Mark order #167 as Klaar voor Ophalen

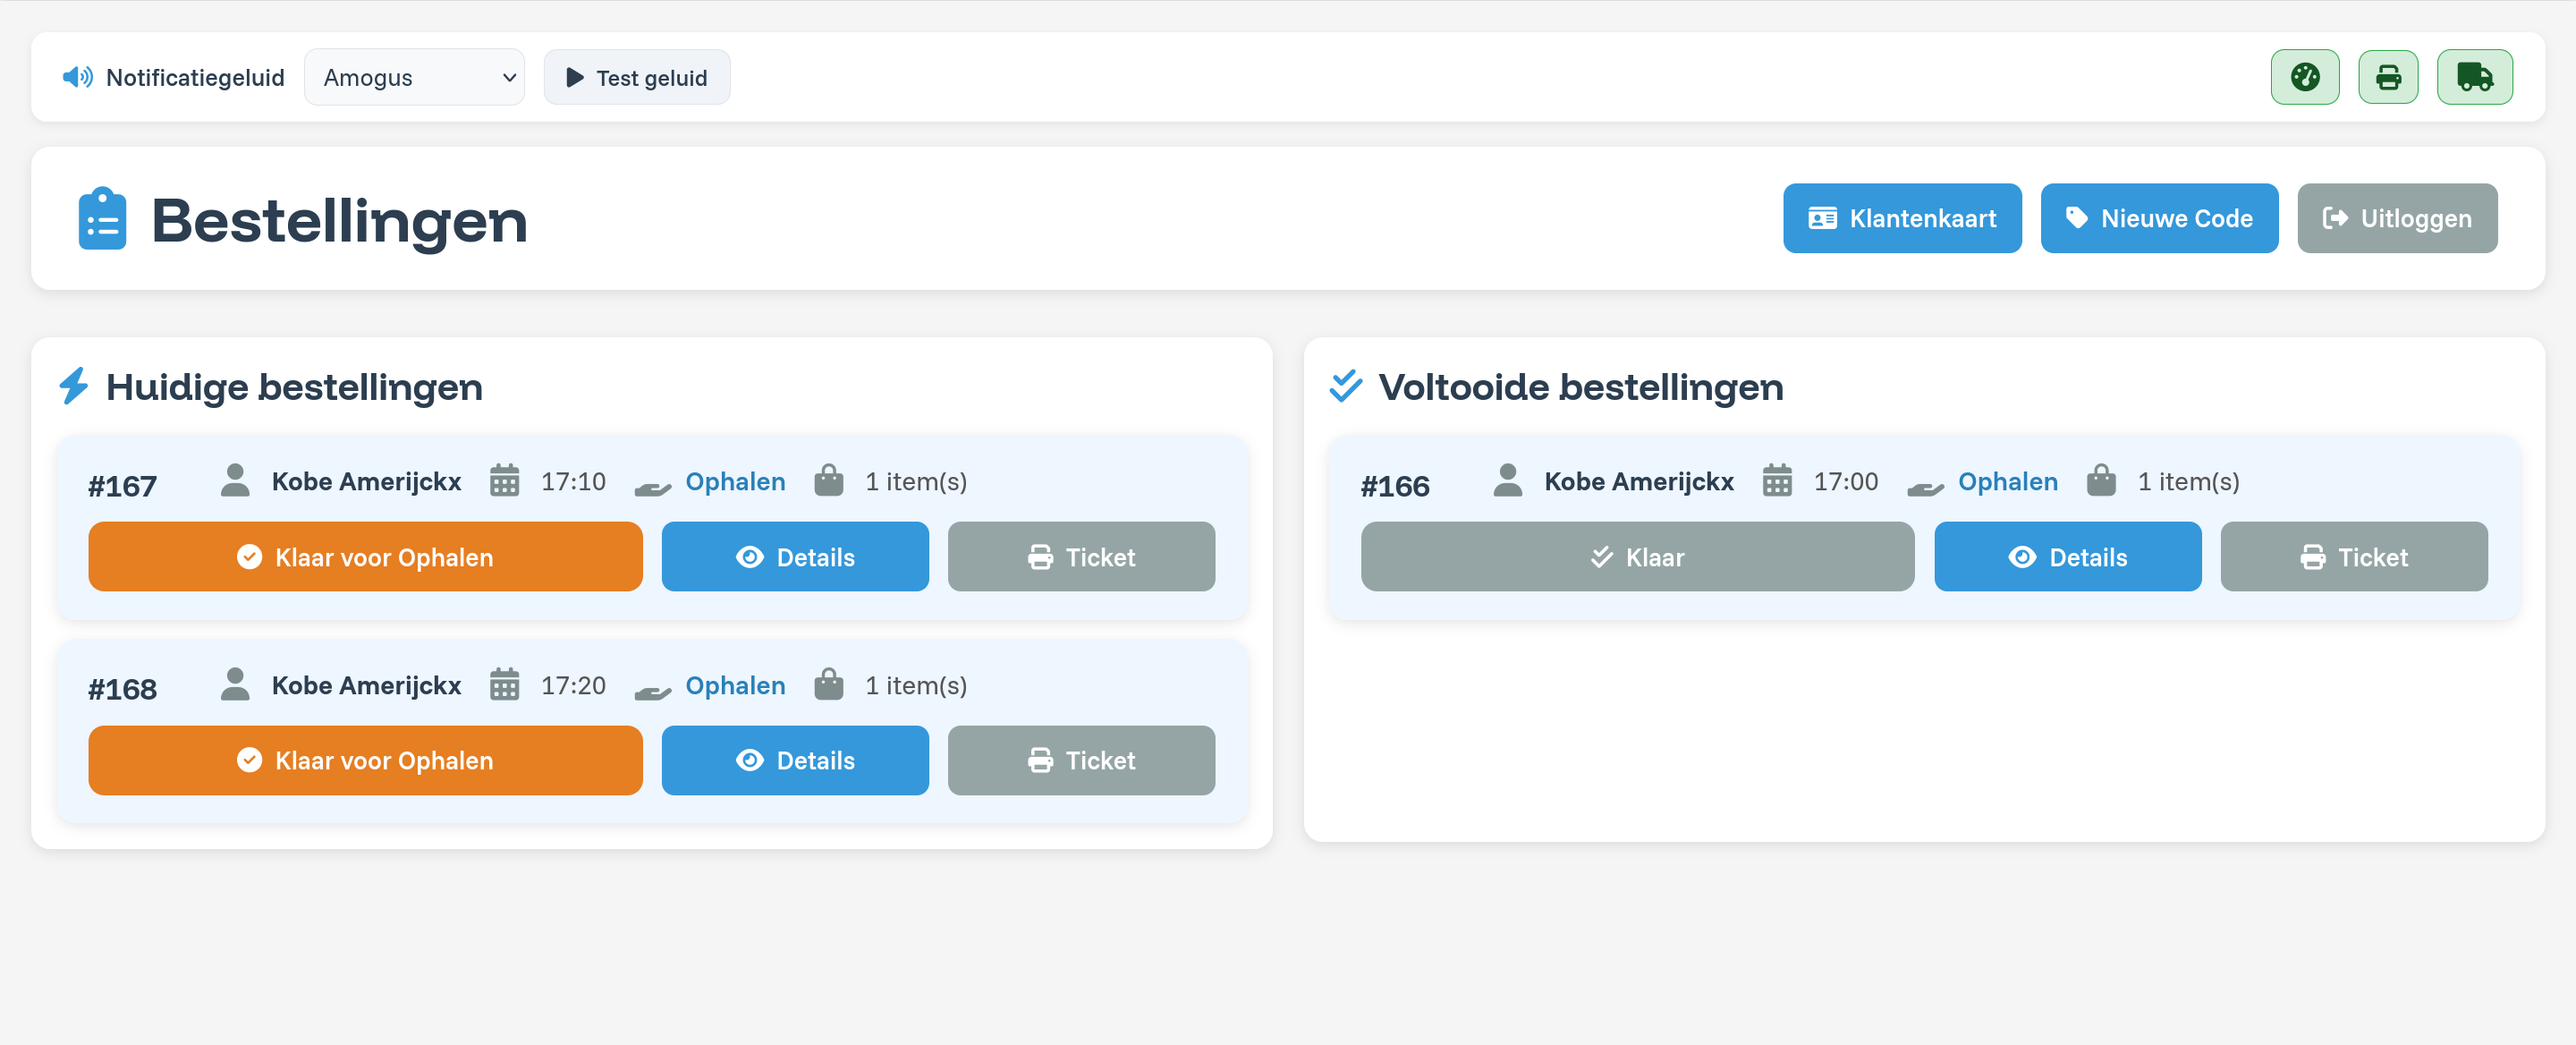(x=365, y=557)
